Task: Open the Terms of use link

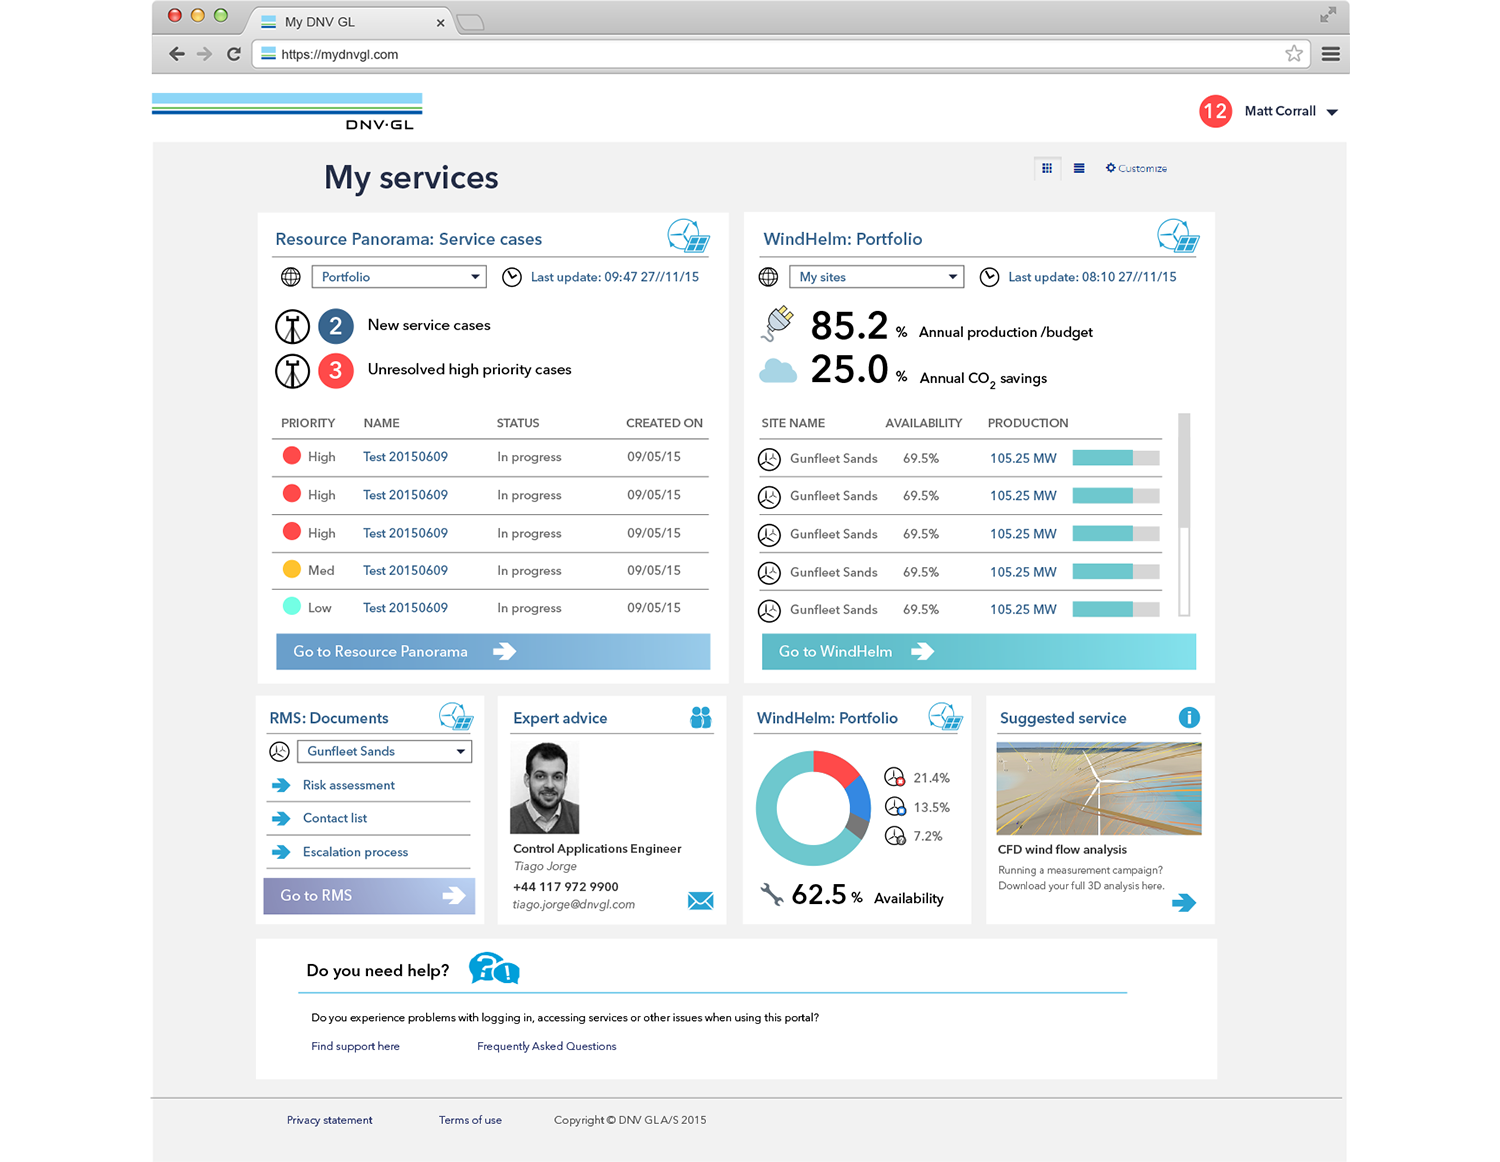Action: (470, 1120)
